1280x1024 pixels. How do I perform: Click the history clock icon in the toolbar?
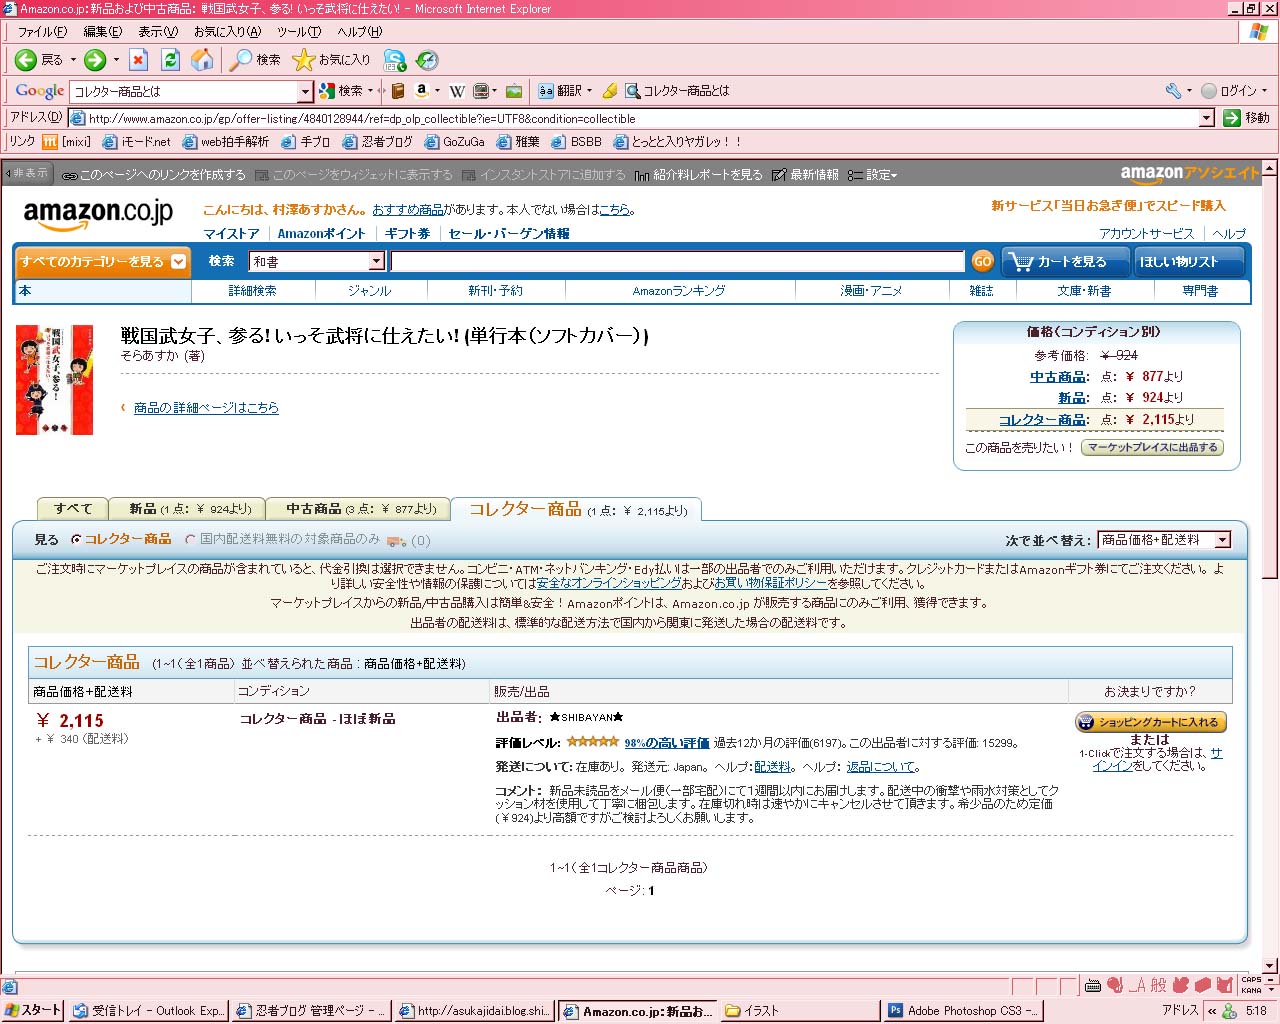click(427, 60)
